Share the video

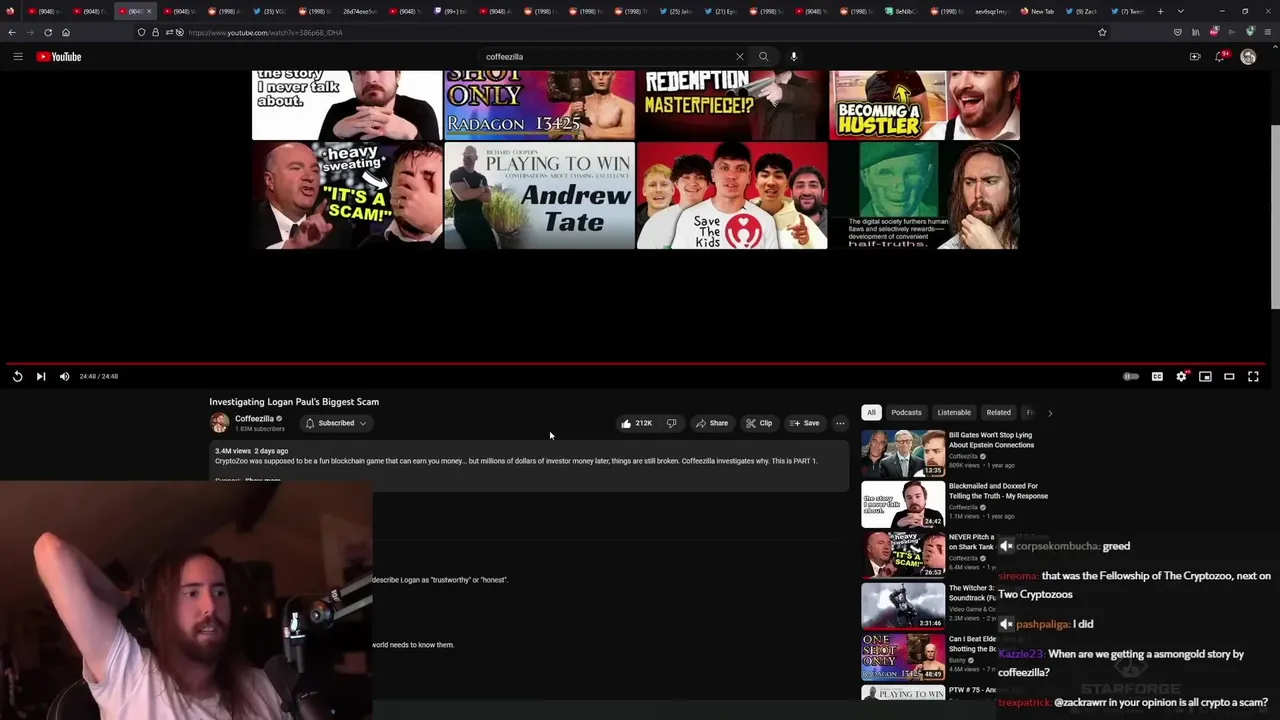tap(712, 423)
